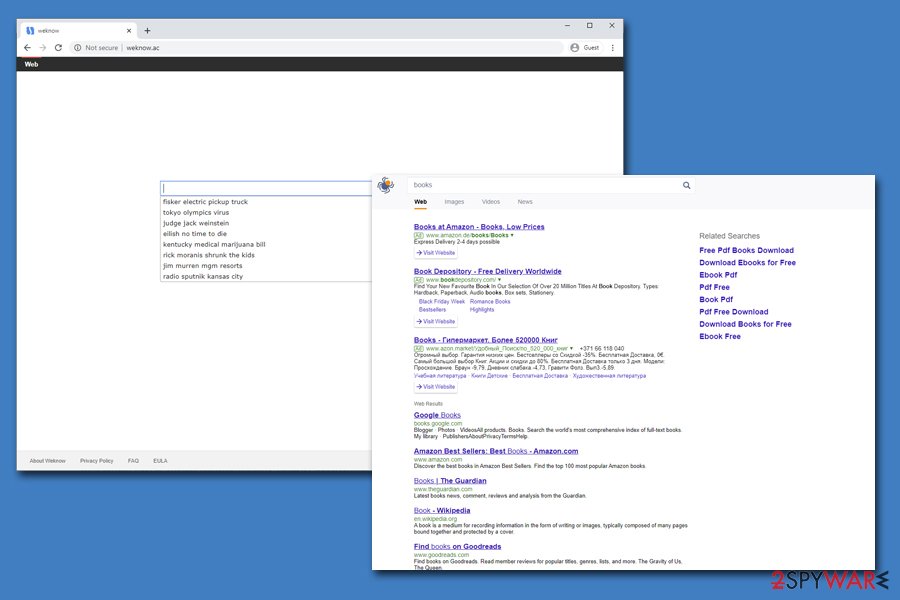Switch to the News tab
Image resolution: width=900 pixels, height=600 pixels.
525,202
